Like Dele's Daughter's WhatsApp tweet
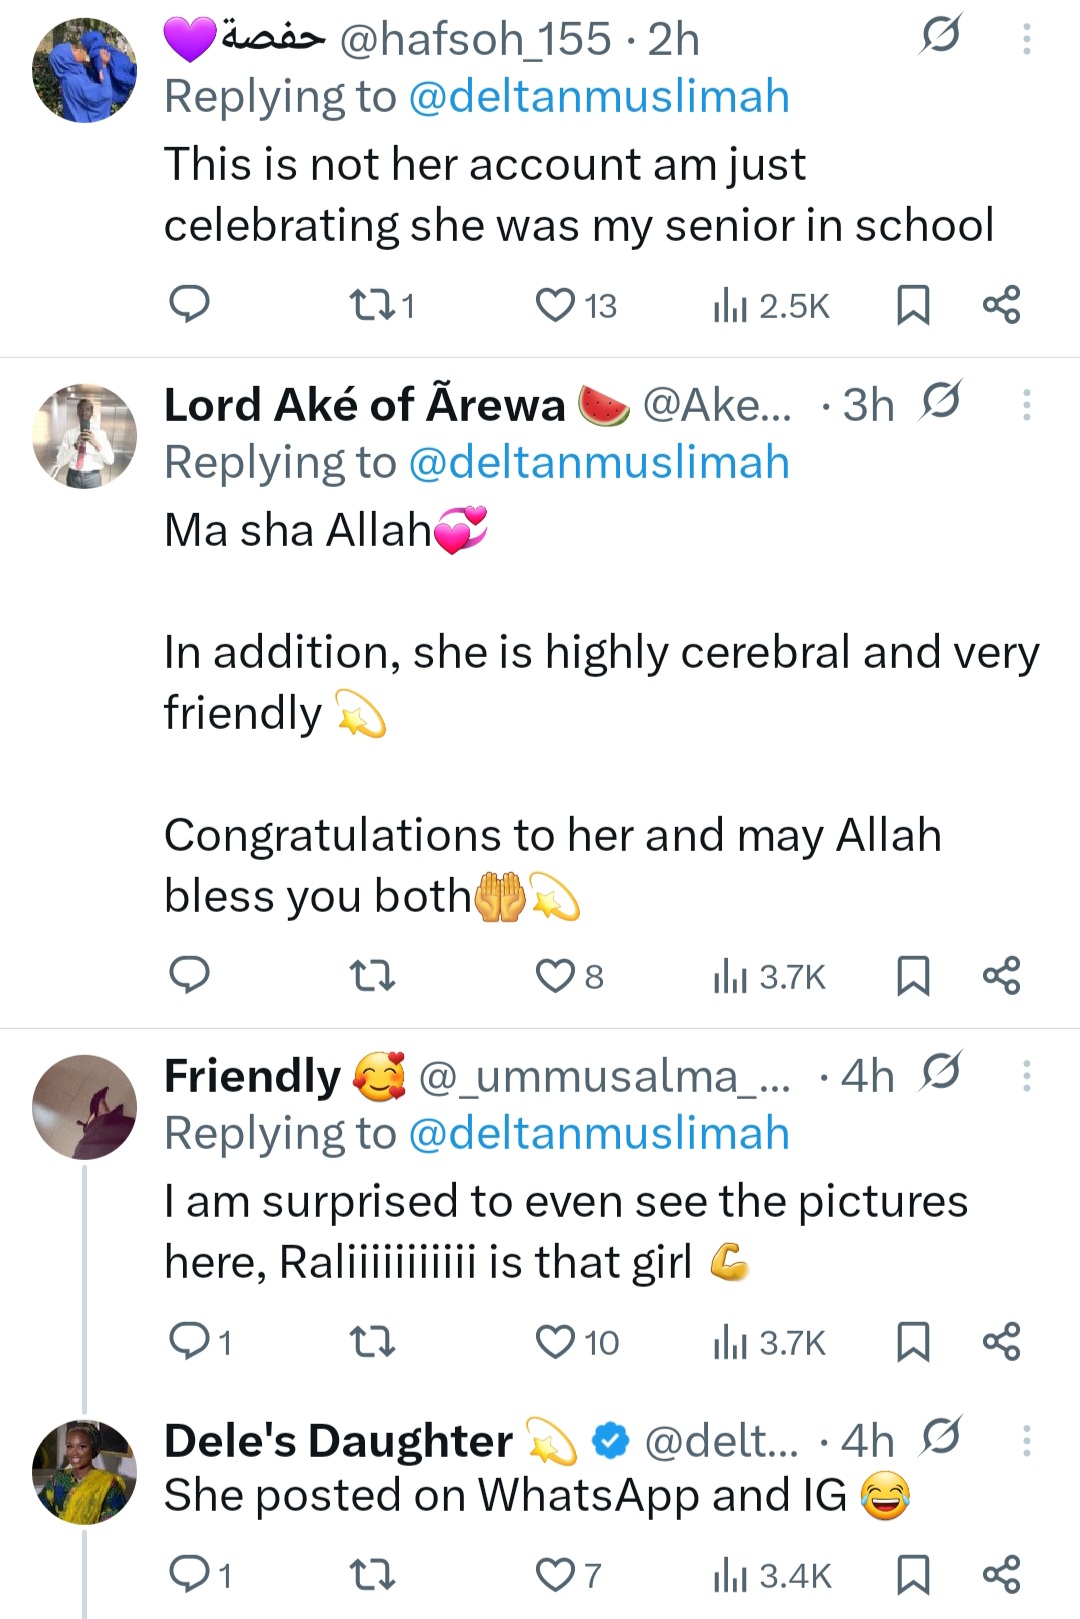Image resolution: width=1080 pixels, height=1619 pixels. 556,1575
